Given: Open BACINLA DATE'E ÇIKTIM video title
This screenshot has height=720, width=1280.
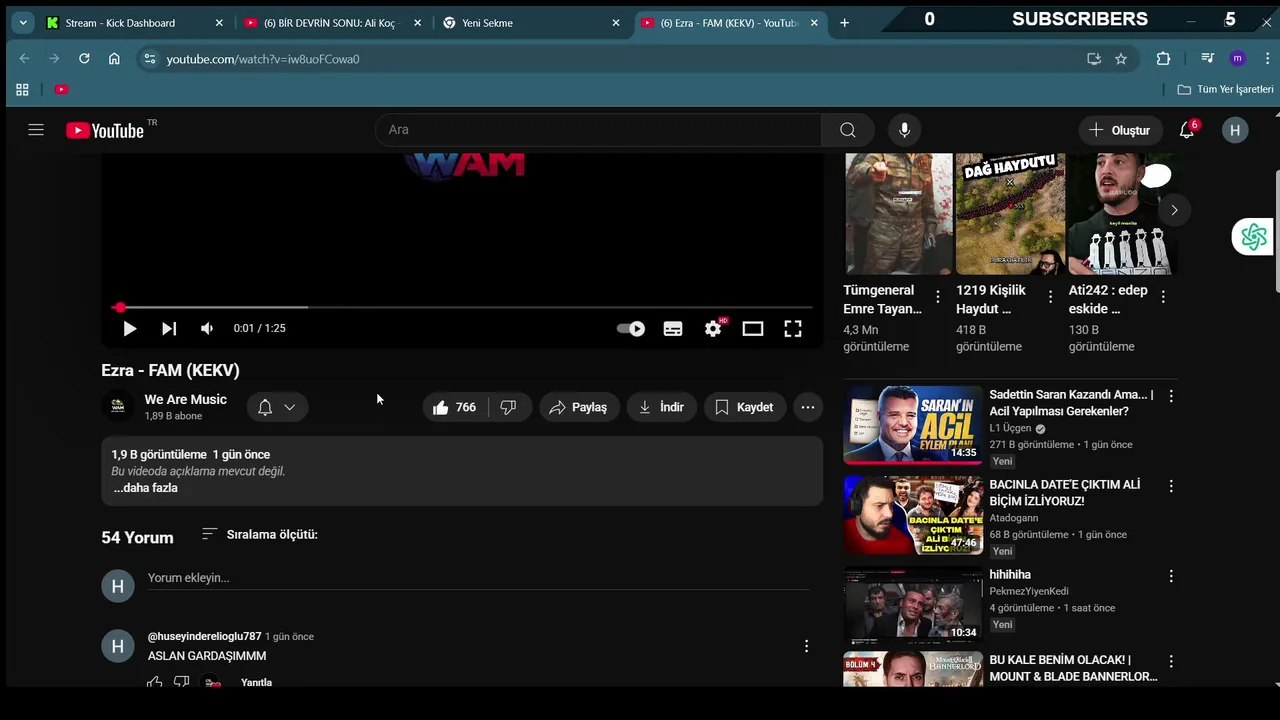Looking at the screenshot, I should pos(1064,493).
